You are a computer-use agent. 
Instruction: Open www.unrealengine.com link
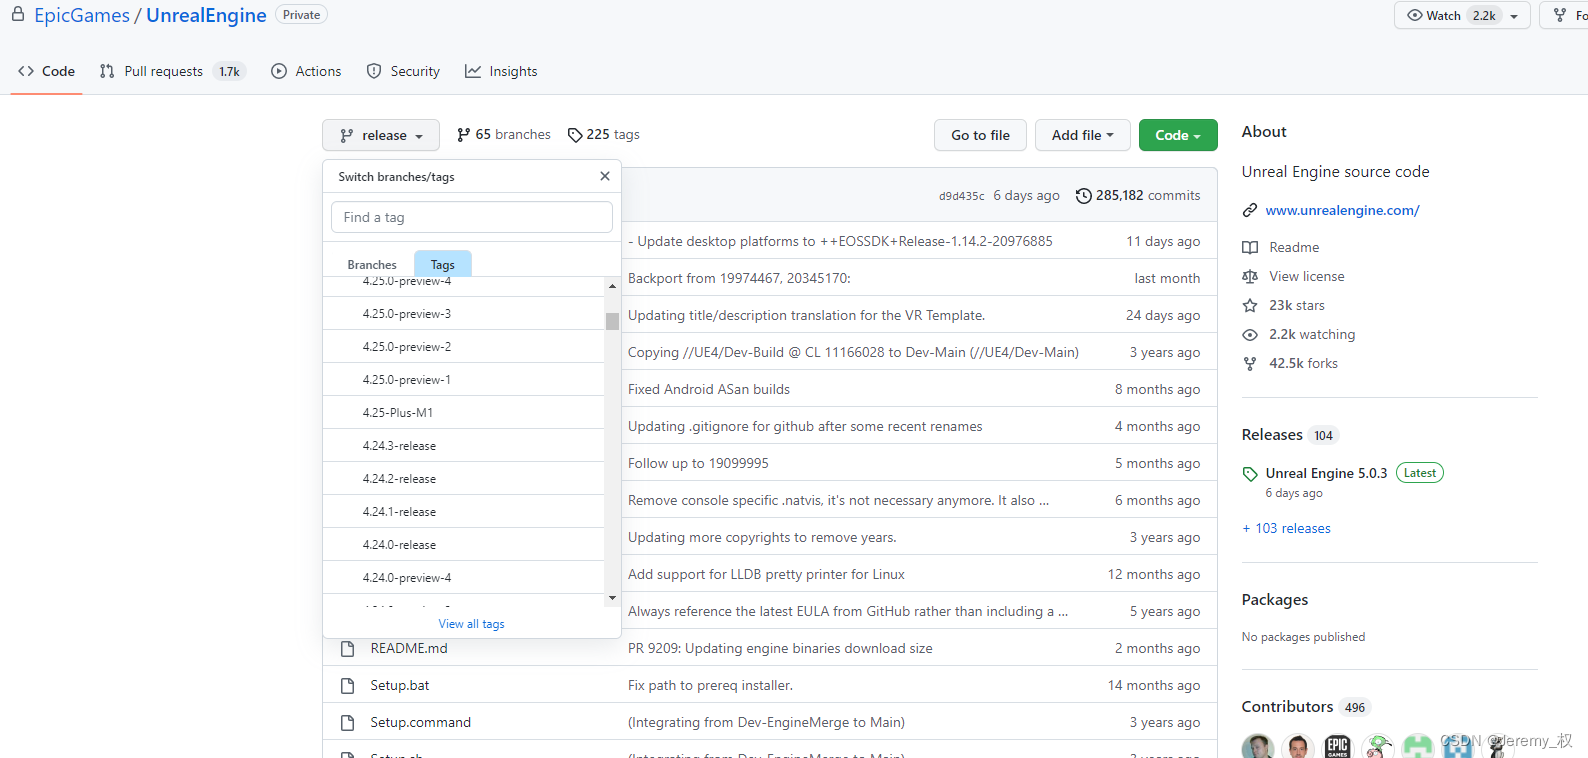[1342, 210]
